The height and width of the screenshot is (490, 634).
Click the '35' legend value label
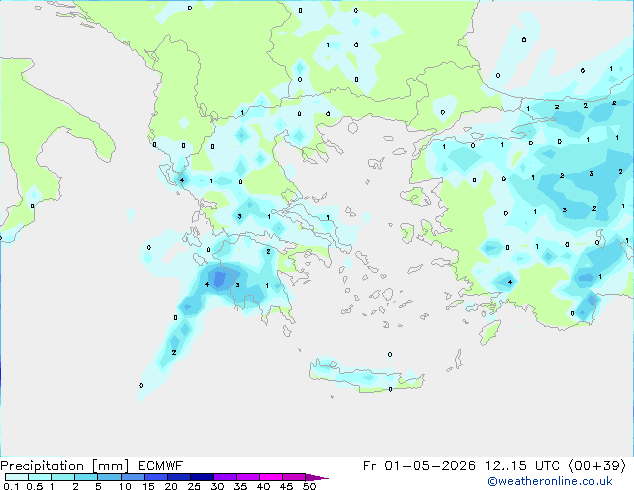point(240,486)
